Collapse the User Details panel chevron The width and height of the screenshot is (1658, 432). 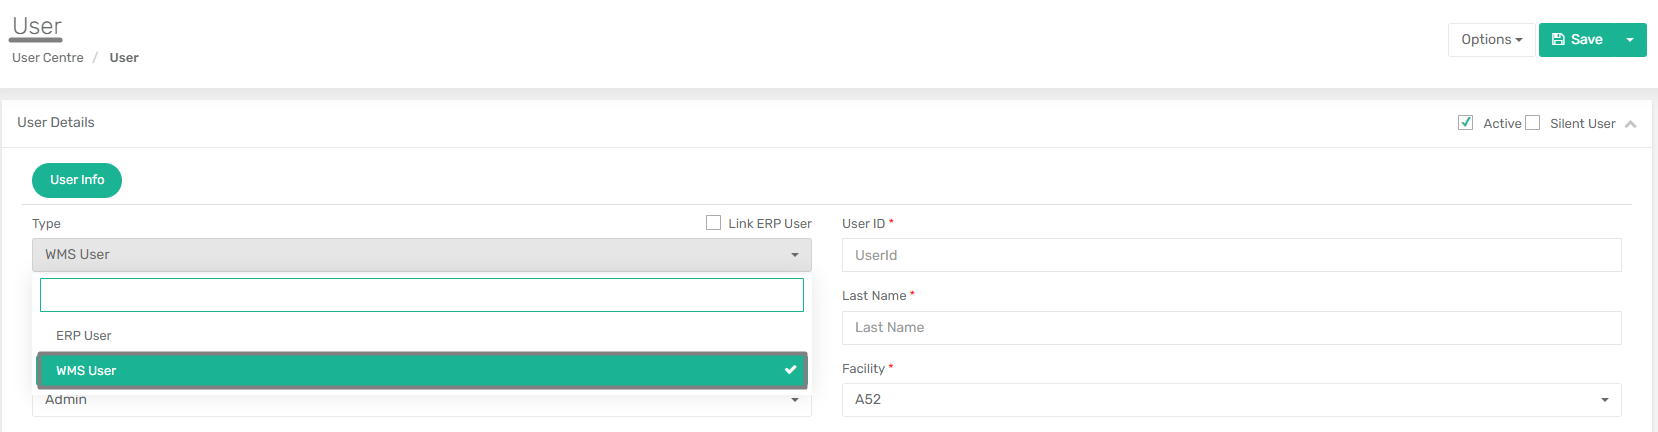(1630, 124)
